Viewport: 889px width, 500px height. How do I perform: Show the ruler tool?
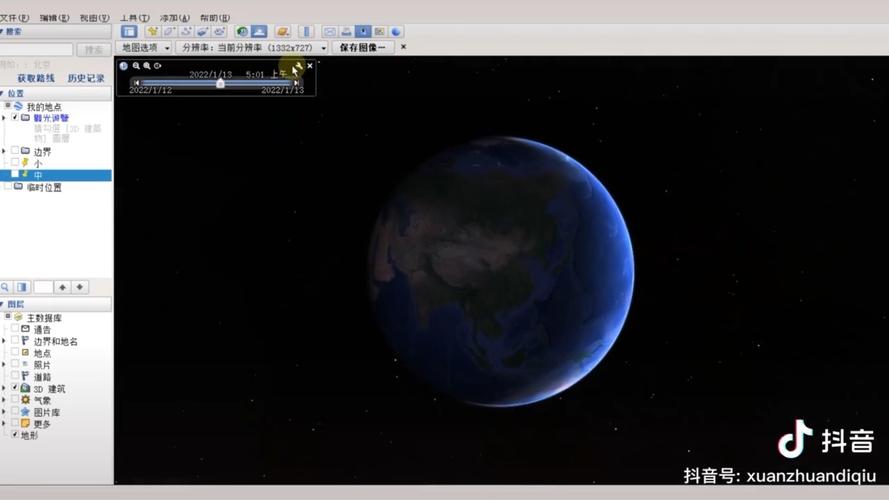point(307,32)
